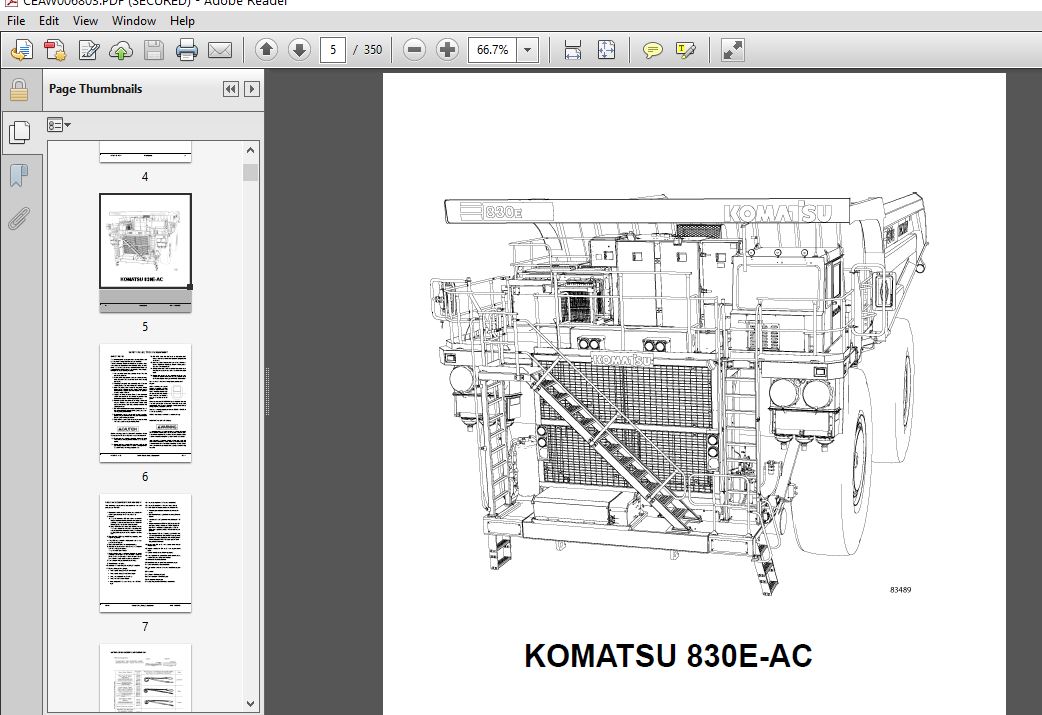Click the fit-width scrolling button
Screen dimensions: 1042x715
pyautogui.click(x=573, y=50)
